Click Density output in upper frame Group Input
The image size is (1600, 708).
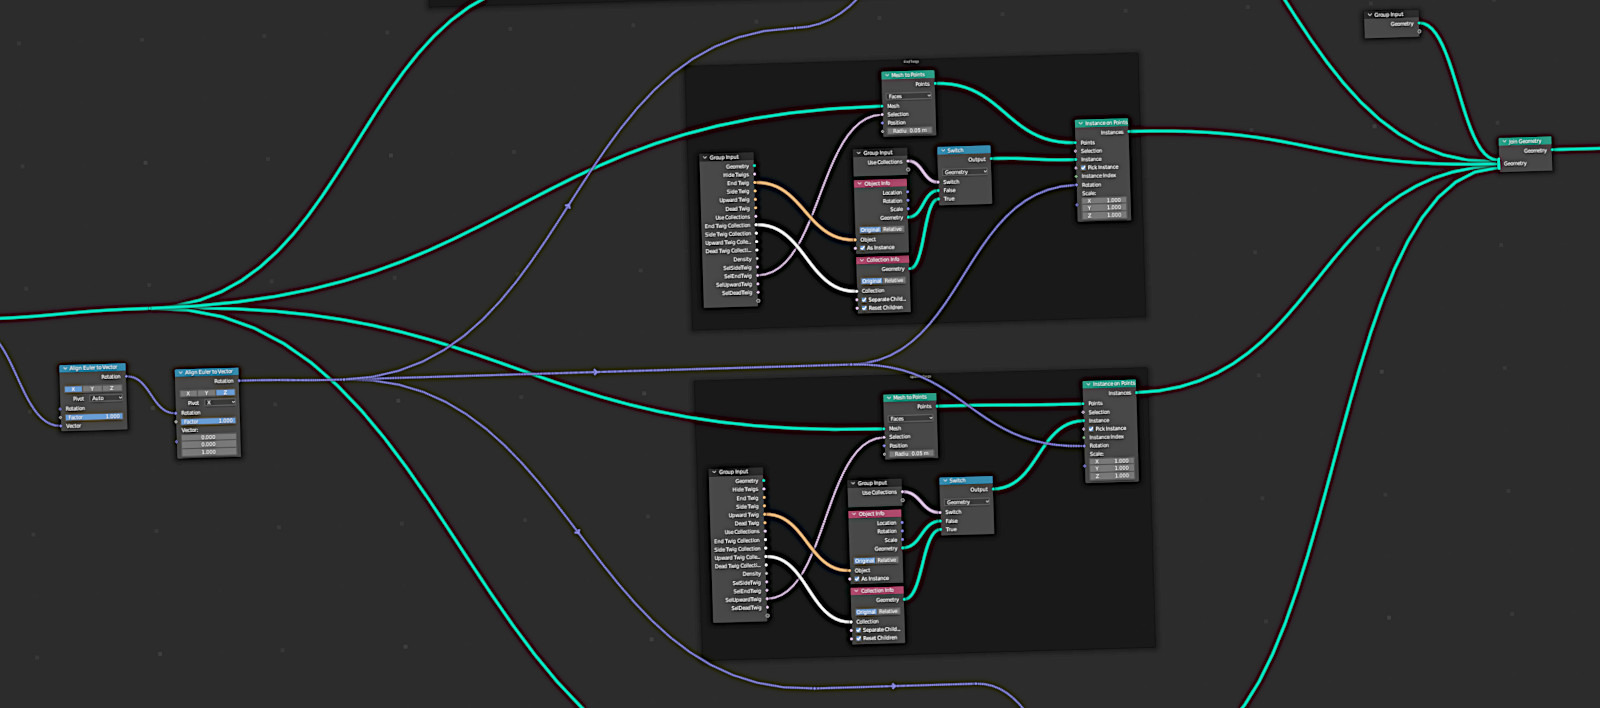(x=757, y=259)
